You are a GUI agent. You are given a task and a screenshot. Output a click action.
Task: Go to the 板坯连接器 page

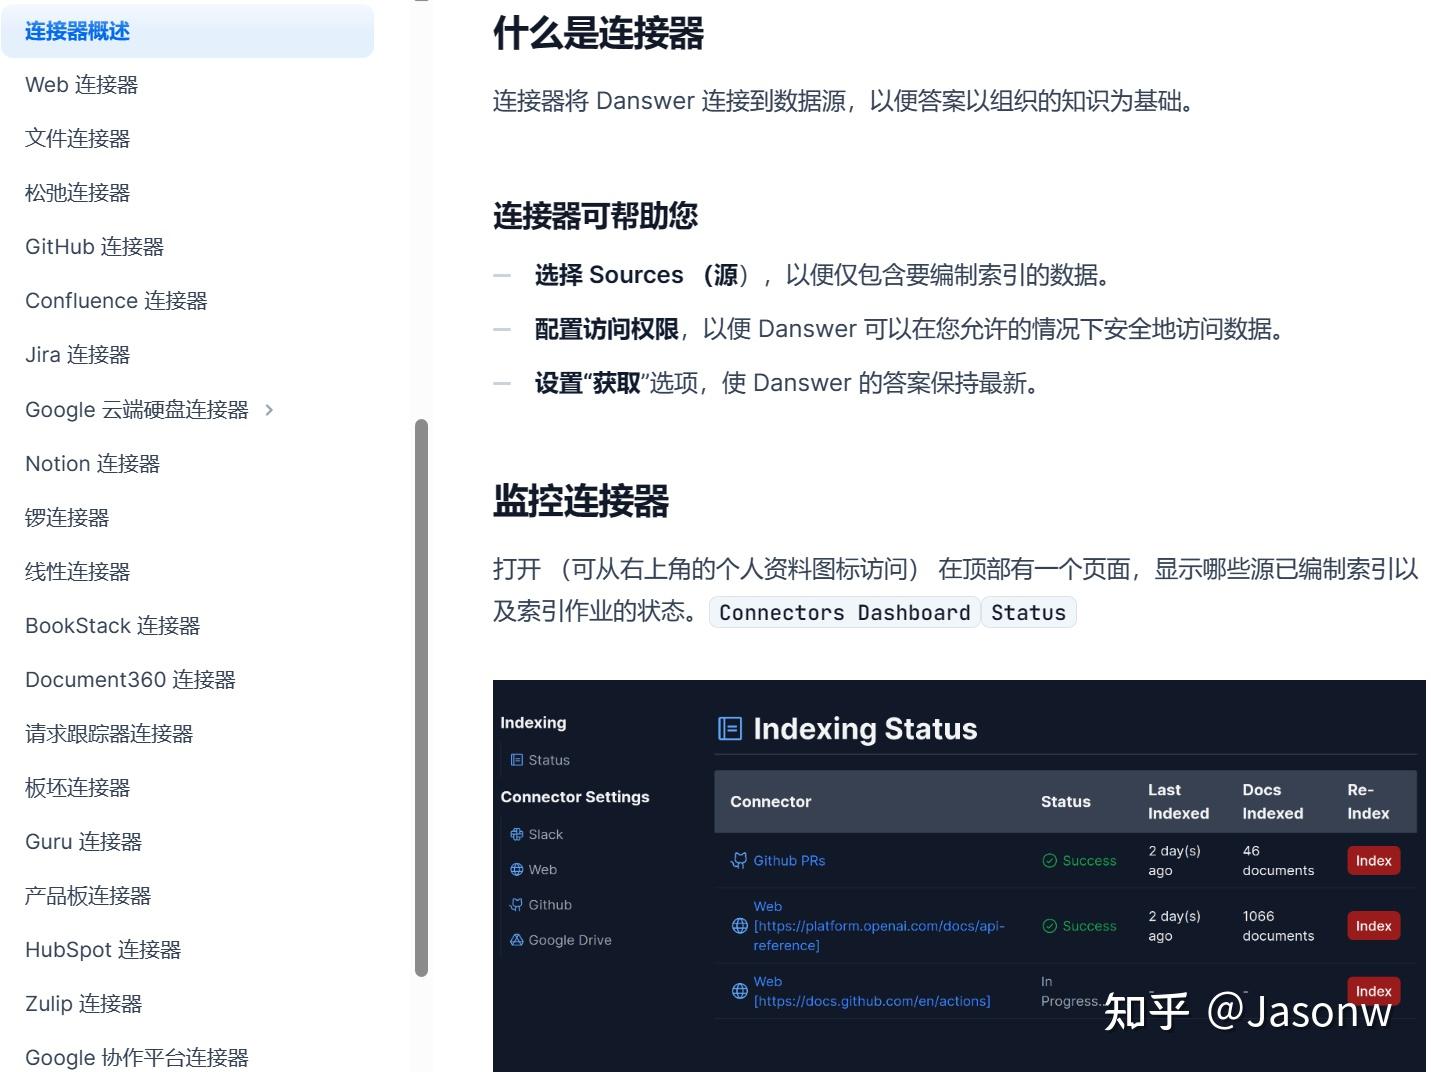pos(77,788)
